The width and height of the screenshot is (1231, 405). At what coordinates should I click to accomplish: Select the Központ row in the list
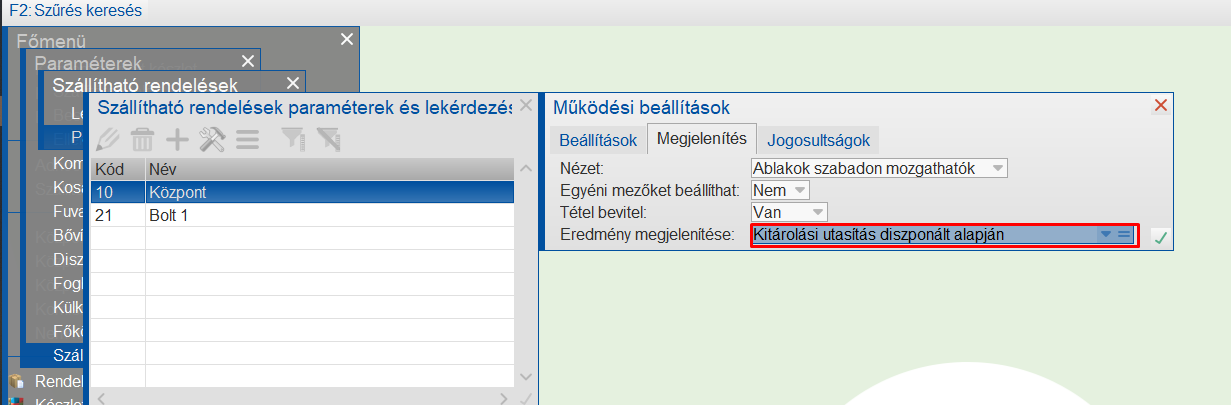302,191
